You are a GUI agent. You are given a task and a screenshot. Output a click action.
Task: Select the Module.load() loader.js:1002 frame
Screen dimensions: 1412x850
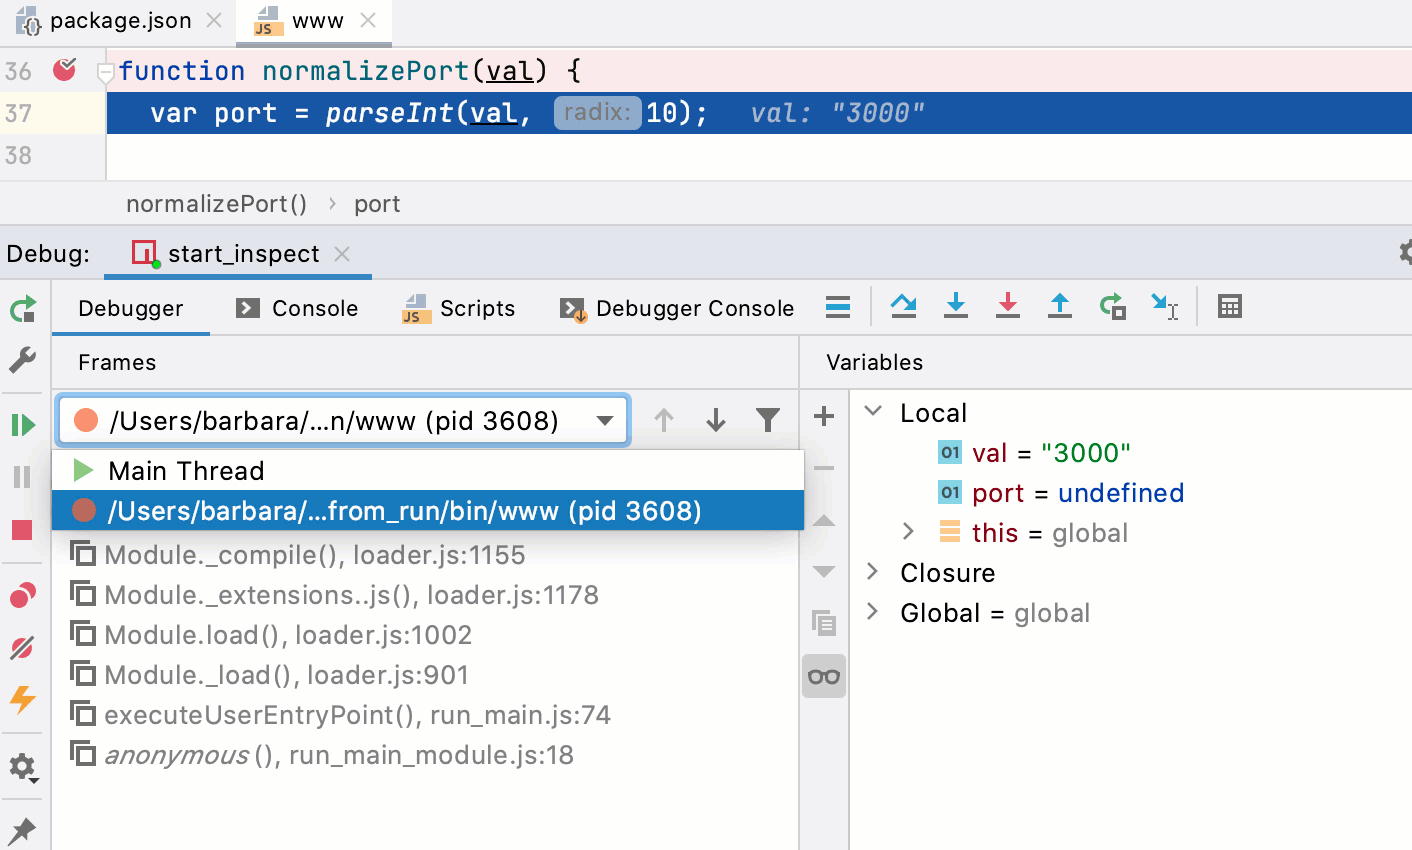[425, 634]
